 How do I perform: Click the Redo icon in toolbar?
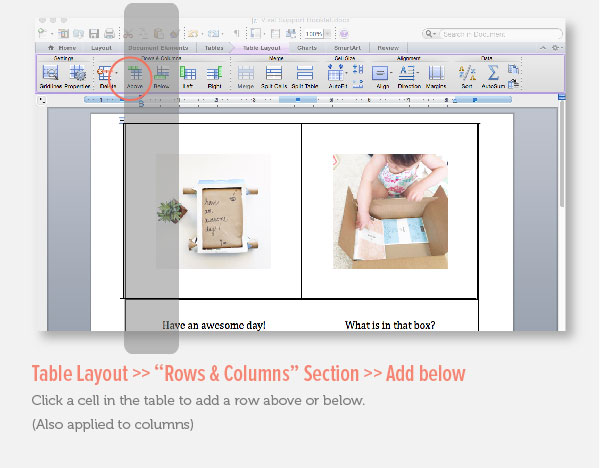pos(214,34)
